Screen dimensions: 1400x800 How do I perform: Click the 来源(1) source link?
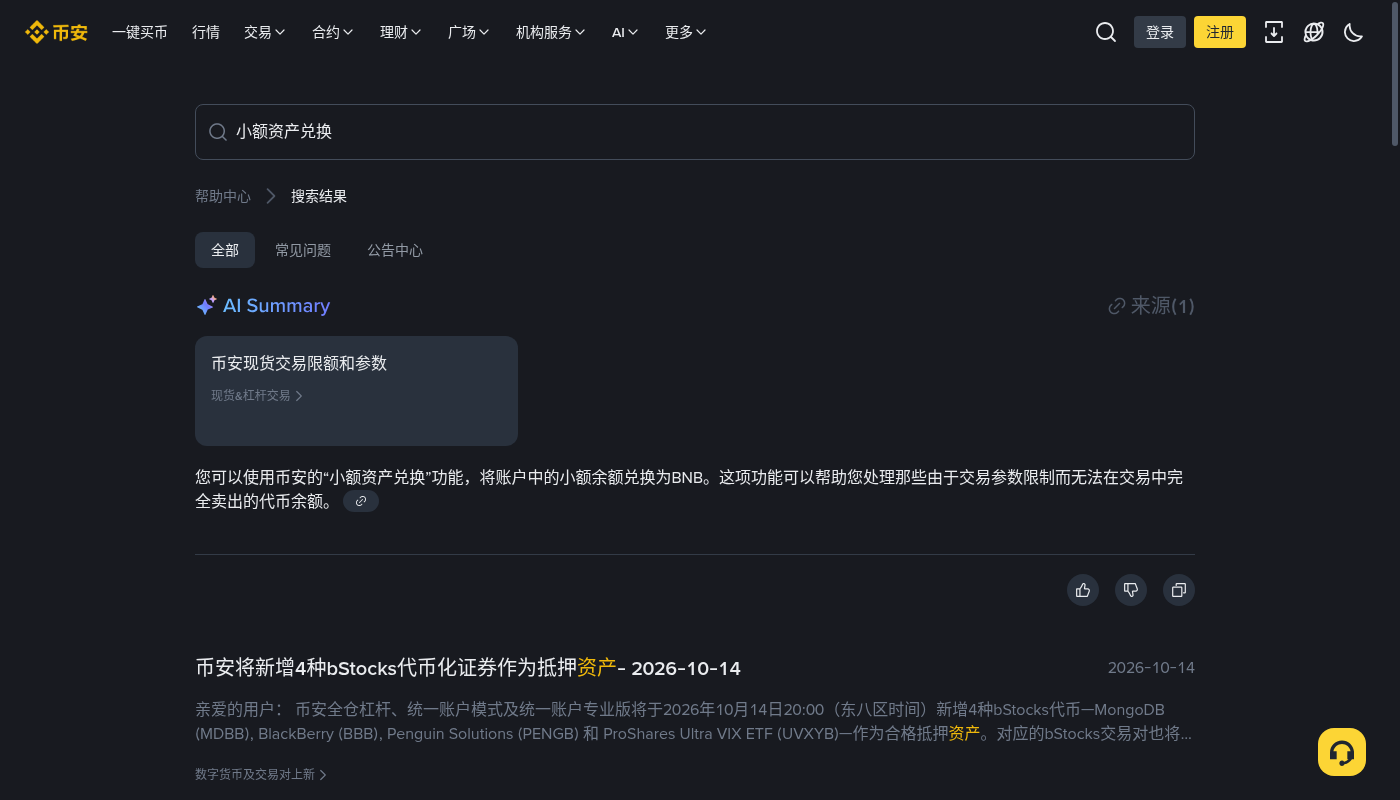click(1151, 306)
